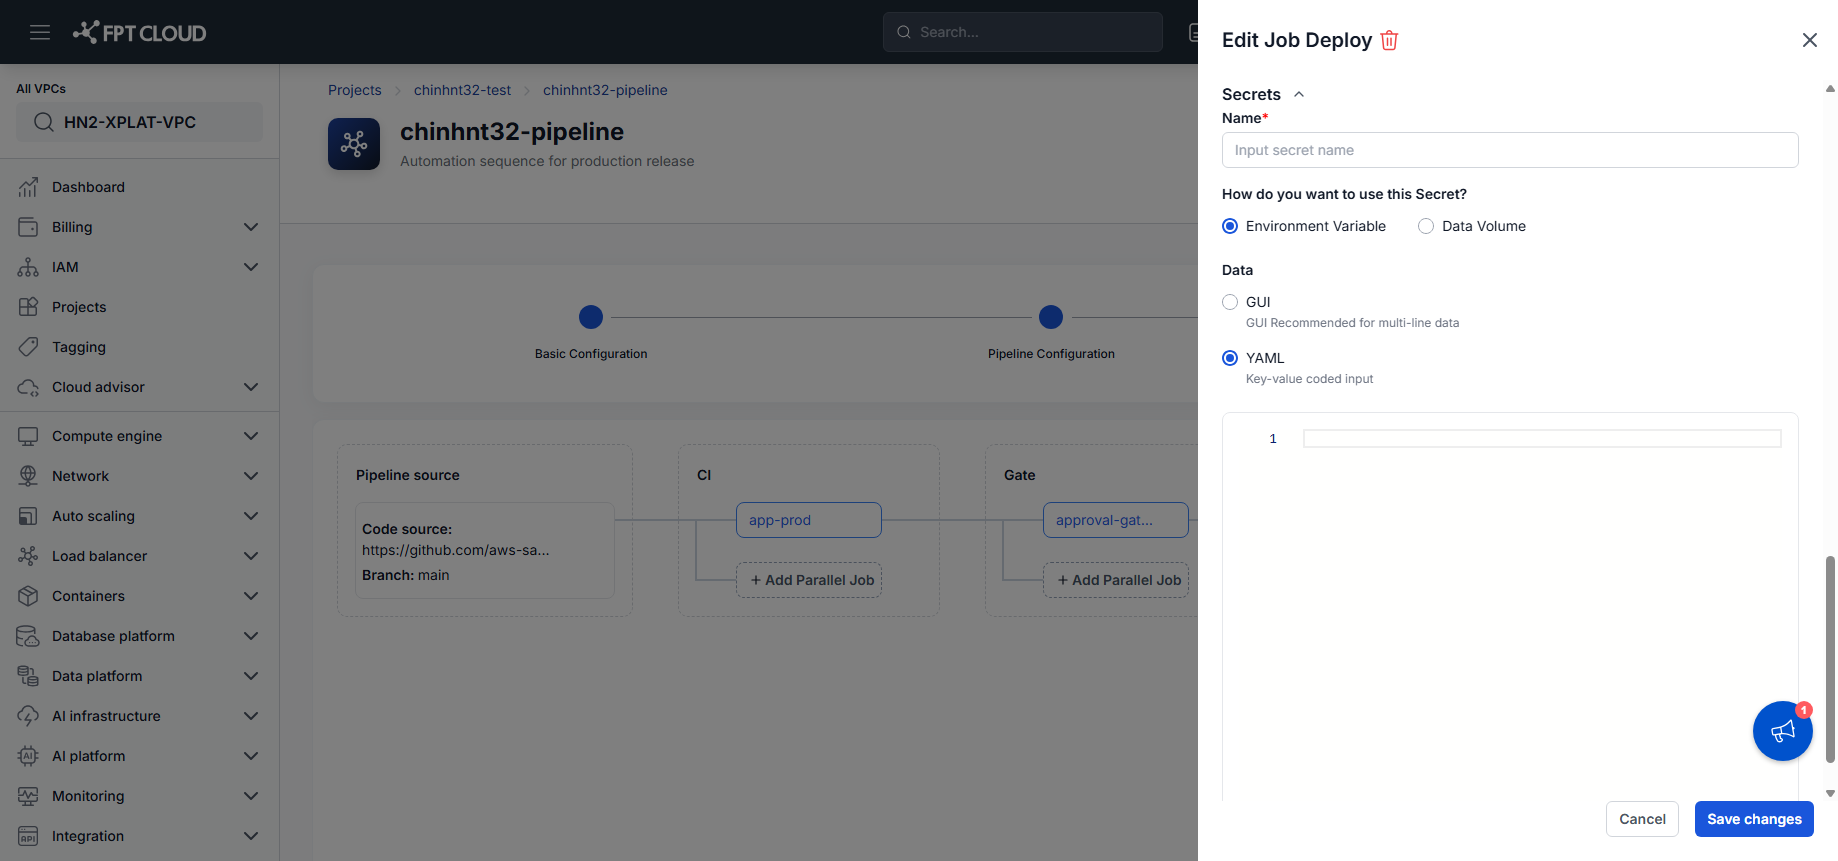This screenshot has width=1838, height=861.
Task: Click the Dashboard chart icon
Action: [x=28, y=187]
